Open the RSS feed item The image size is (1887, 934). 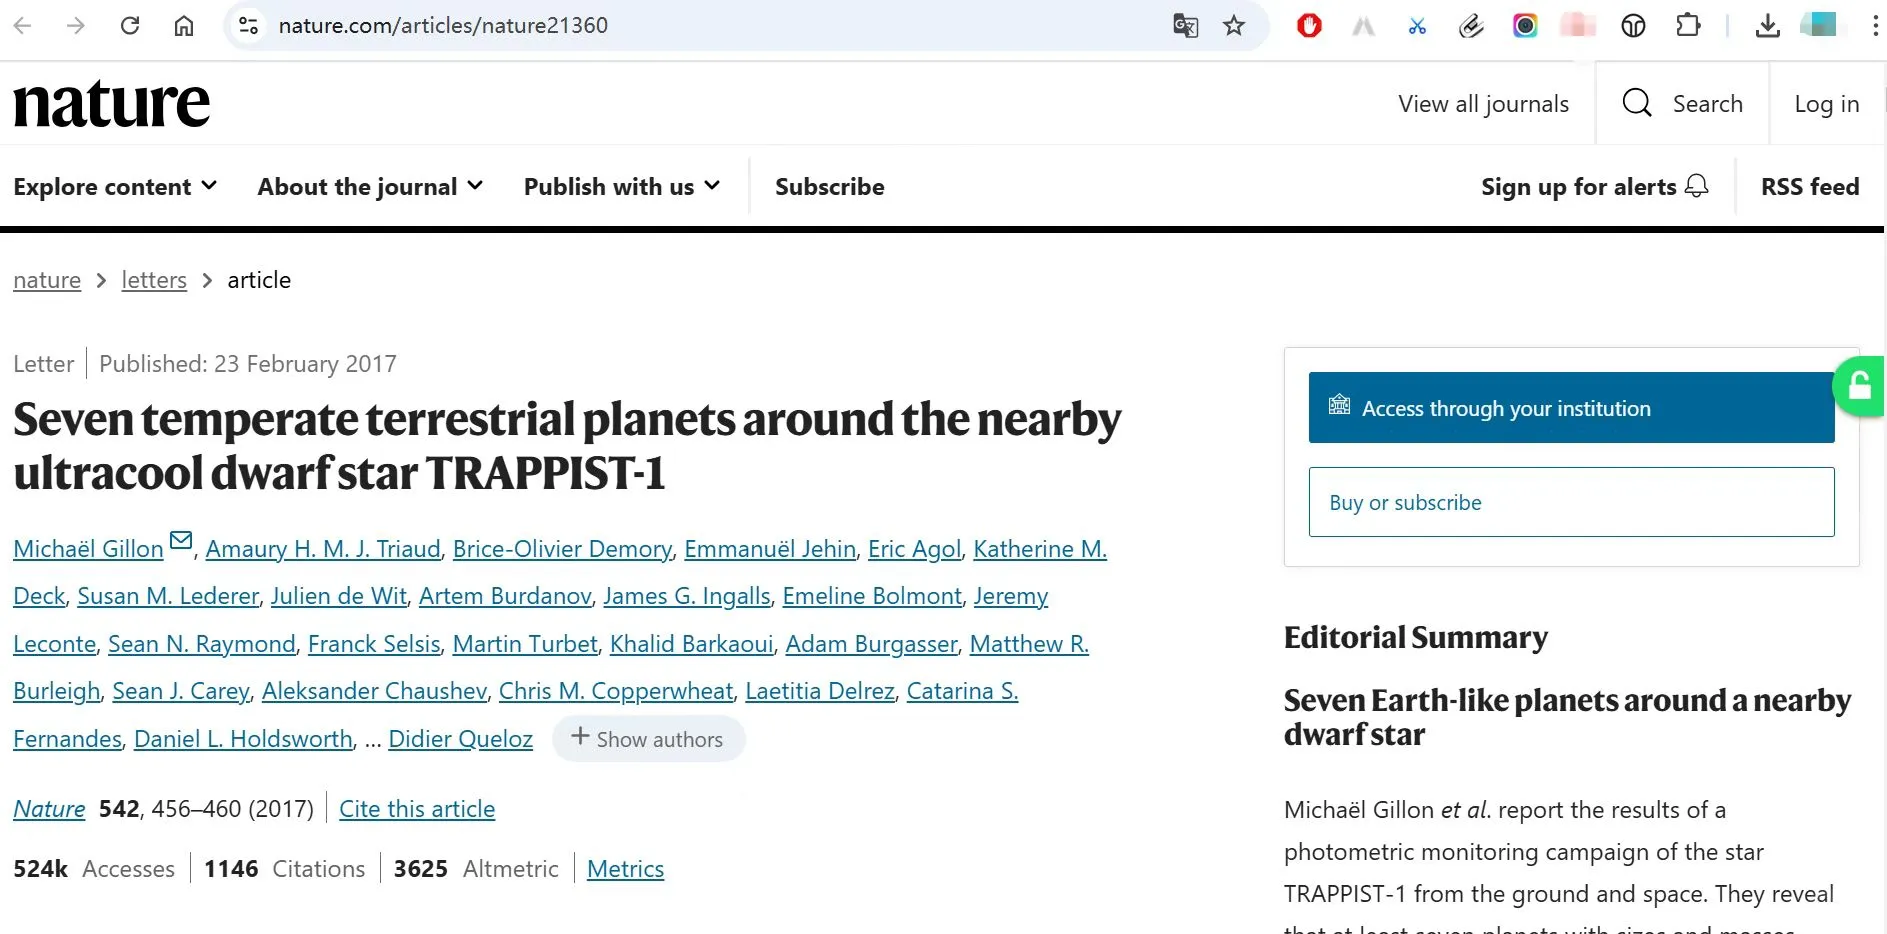click(1810, 186)
